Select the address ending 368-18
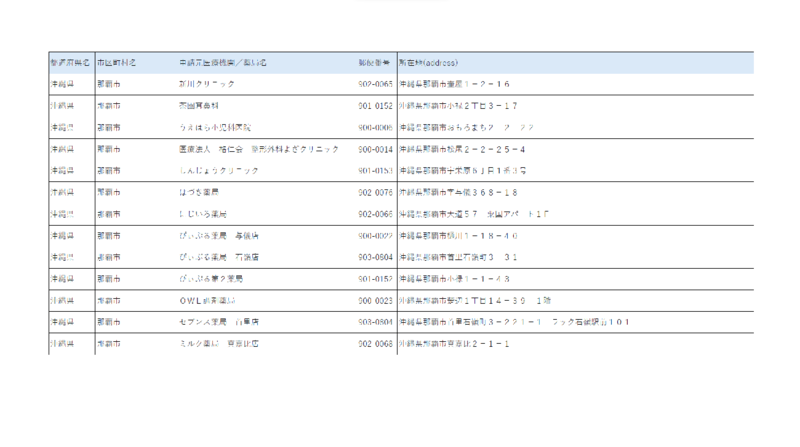 pyautogui.click(x=457, y=191)
